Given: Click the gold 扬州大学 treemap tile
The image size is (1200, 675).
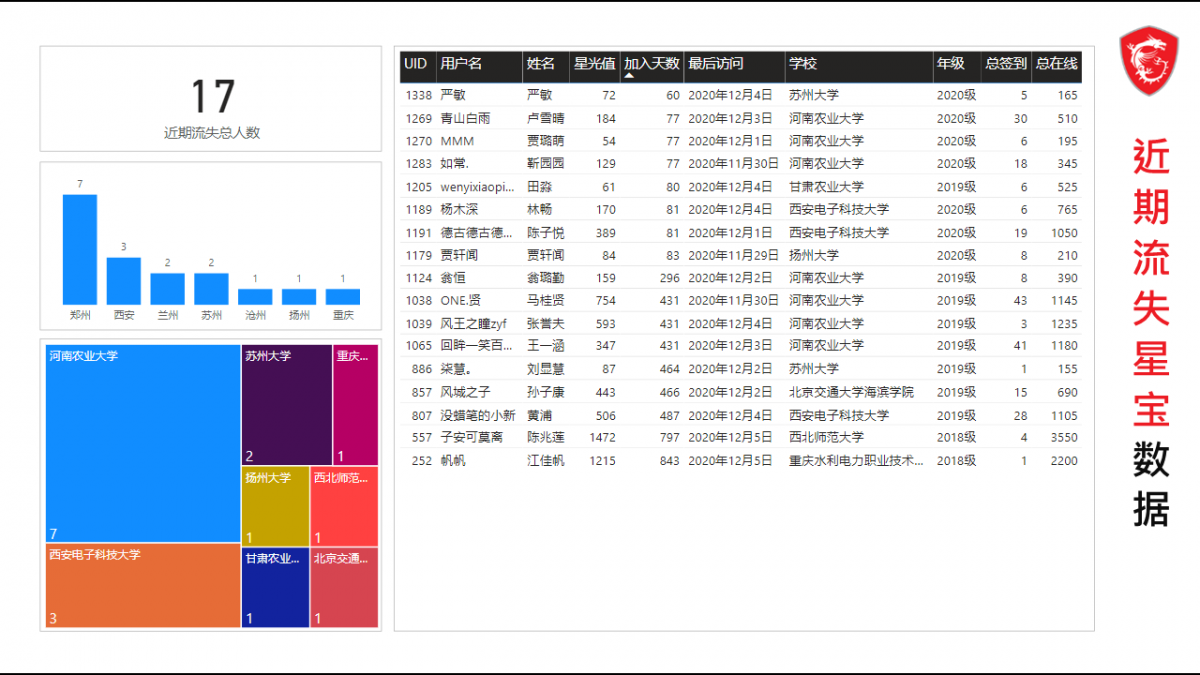Looking at the screenshot, I should click(275, 506).
